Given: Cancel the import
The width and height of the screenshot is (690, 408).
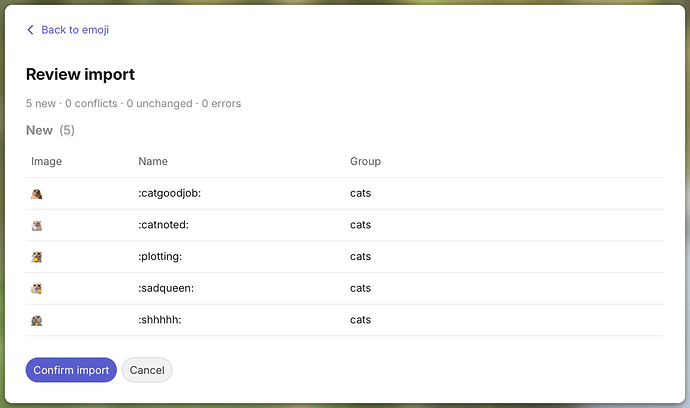Looking at the screenshot, I should click(x=147, y=370).
